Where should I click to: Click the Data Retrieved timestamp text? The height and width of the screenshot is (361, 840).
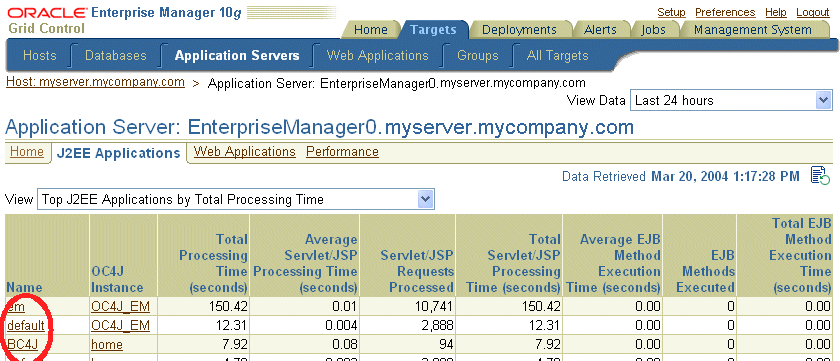click(x=680, y=176)
